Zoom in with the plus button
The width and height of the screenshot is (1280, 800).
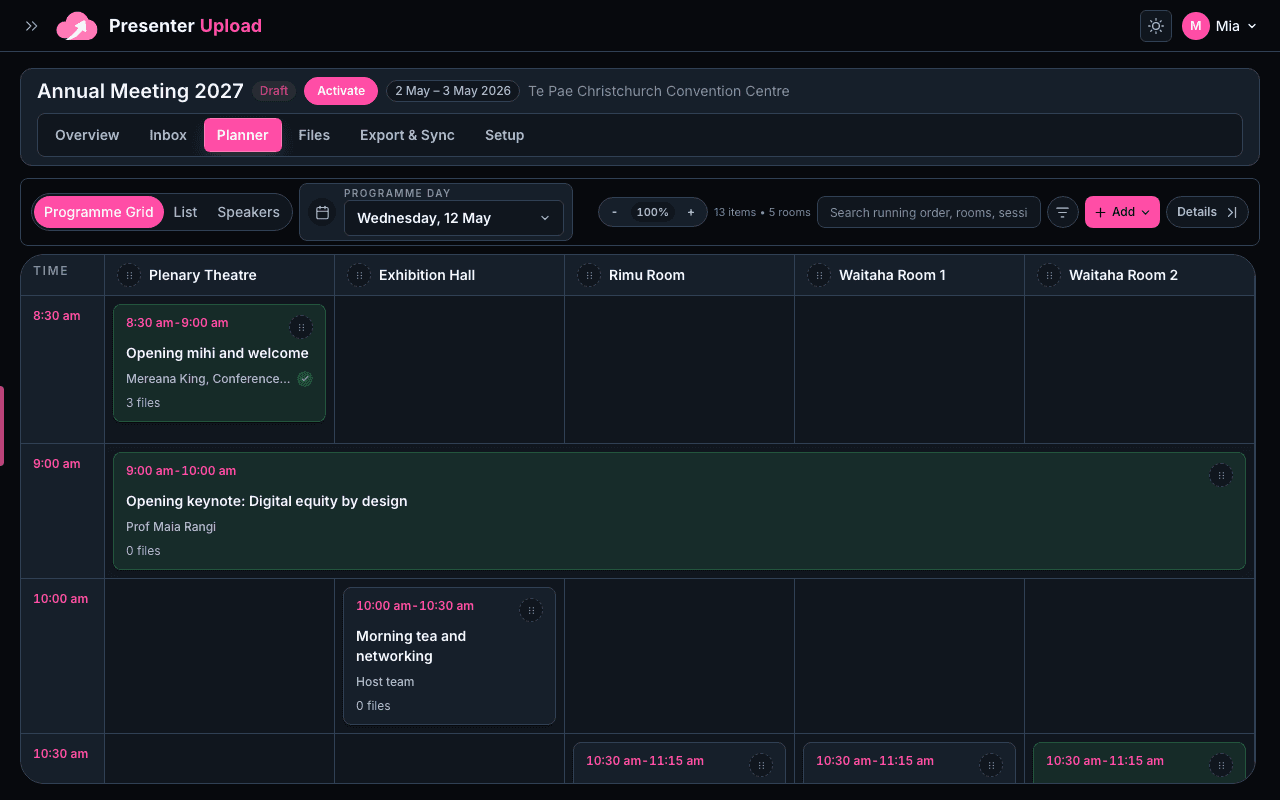[691, 212]
